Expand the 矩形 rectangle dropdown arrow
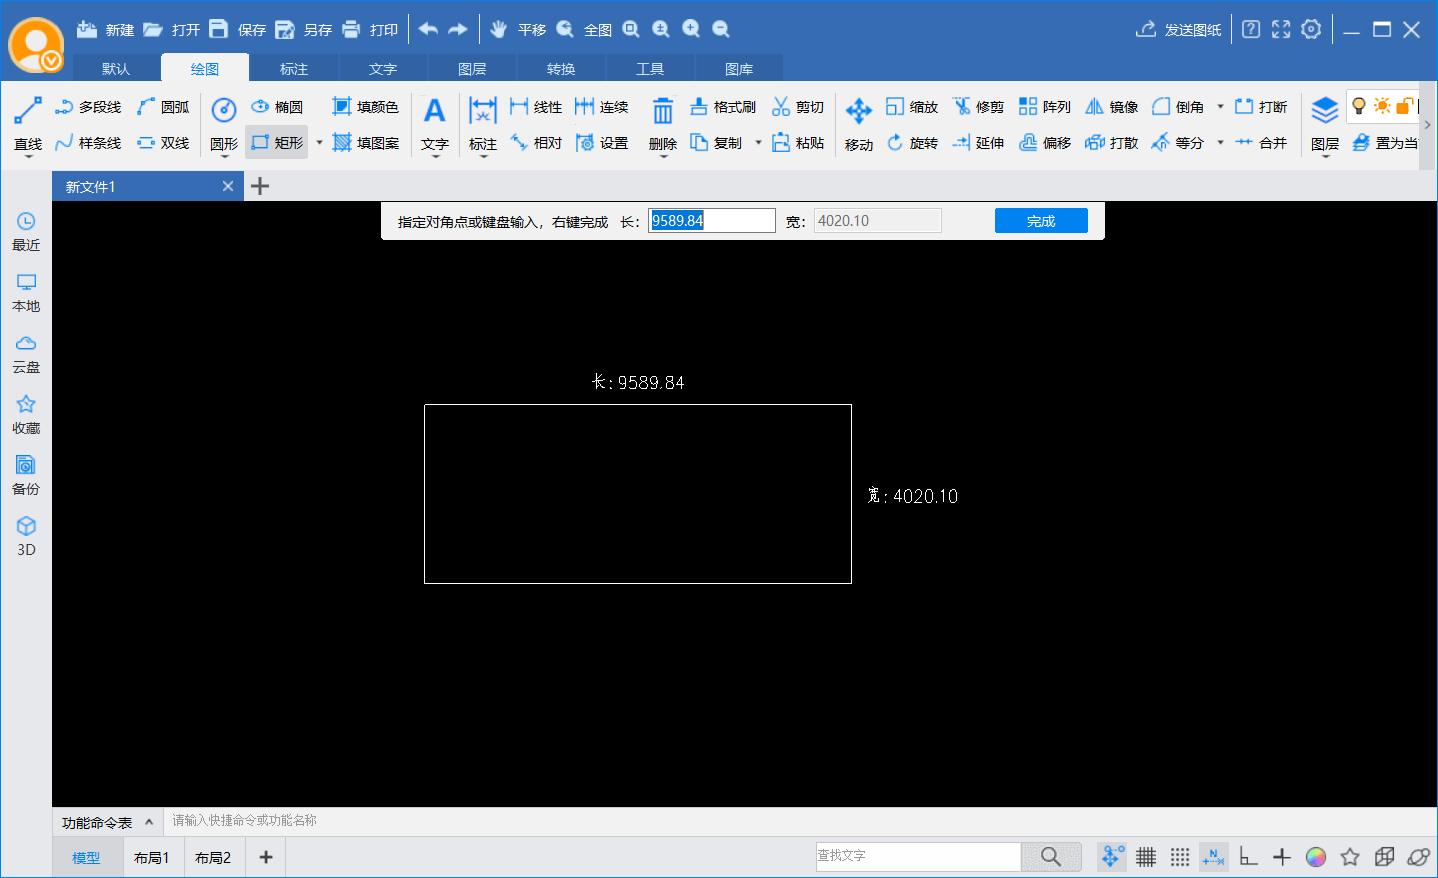Viewport: 1438px width, 878px height. point(320,143)
